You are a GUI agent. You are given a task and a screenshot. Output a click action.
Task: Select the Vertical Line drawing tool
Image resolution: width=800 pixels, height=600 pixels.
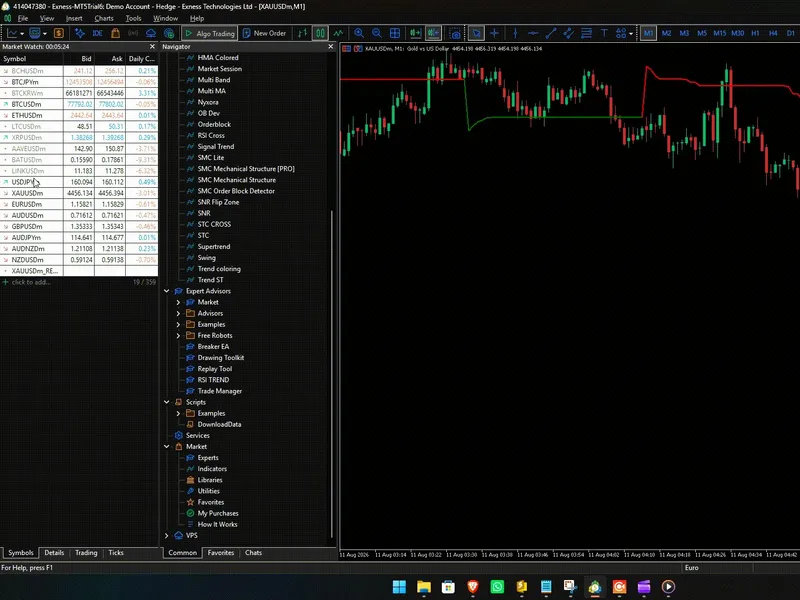[515, 33]
